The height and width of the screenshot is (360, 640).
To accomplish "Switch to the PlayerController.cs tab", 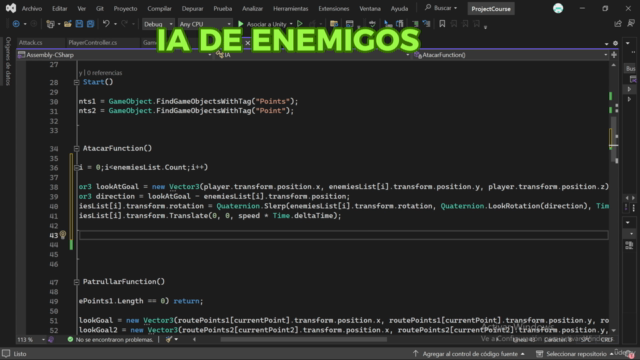I will [x=93, y=42].
